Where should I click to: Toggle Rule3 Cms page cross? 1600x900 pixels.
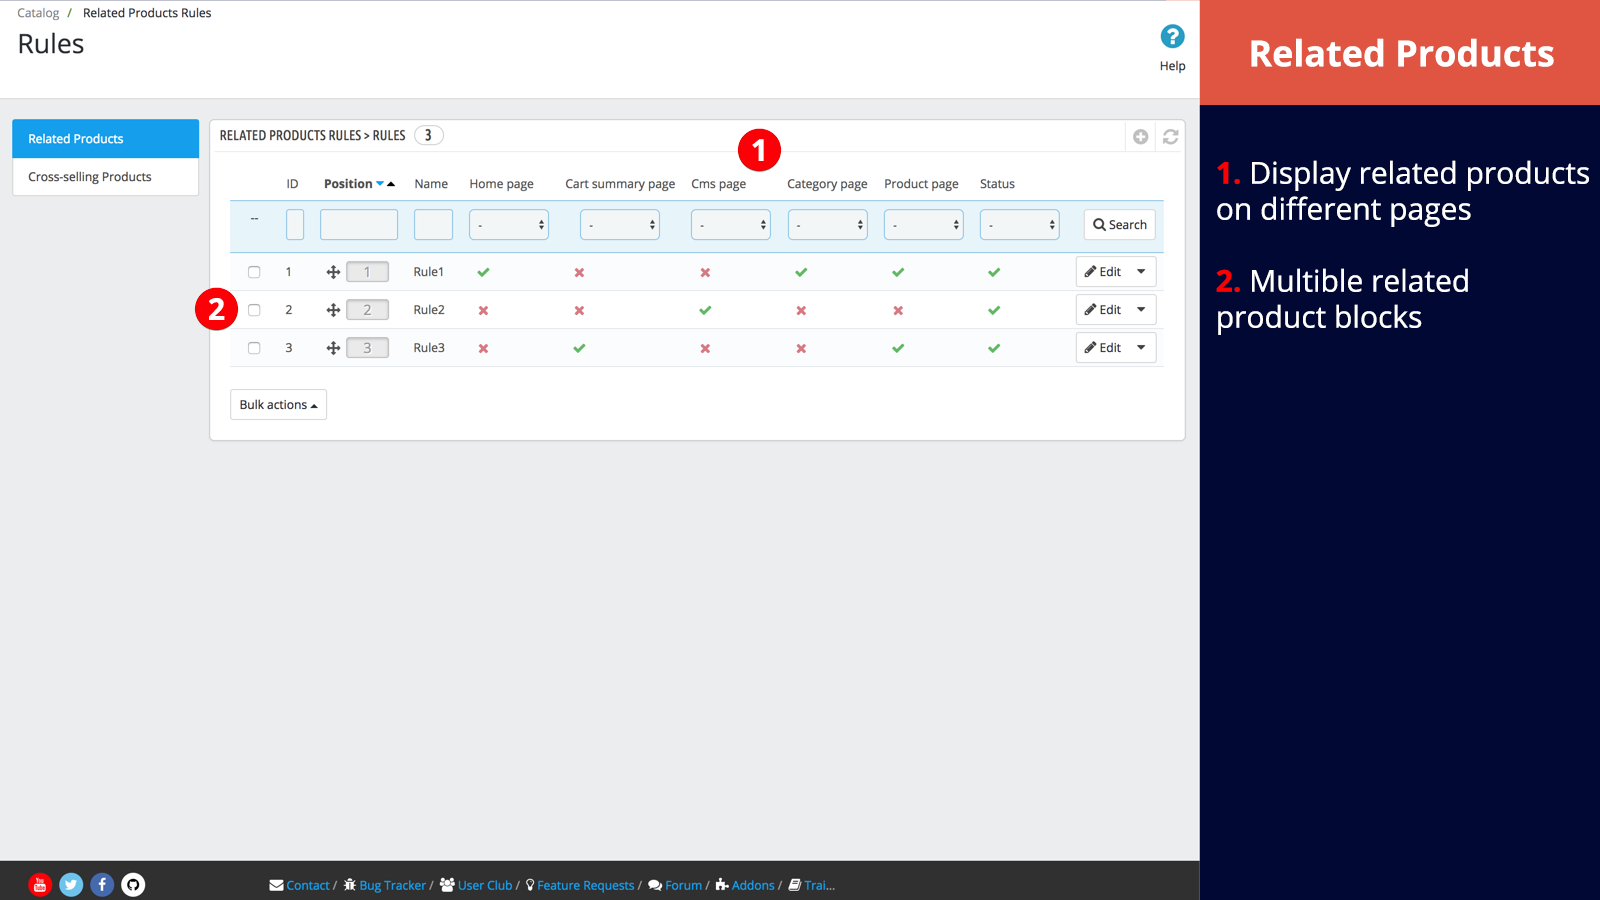705,348
